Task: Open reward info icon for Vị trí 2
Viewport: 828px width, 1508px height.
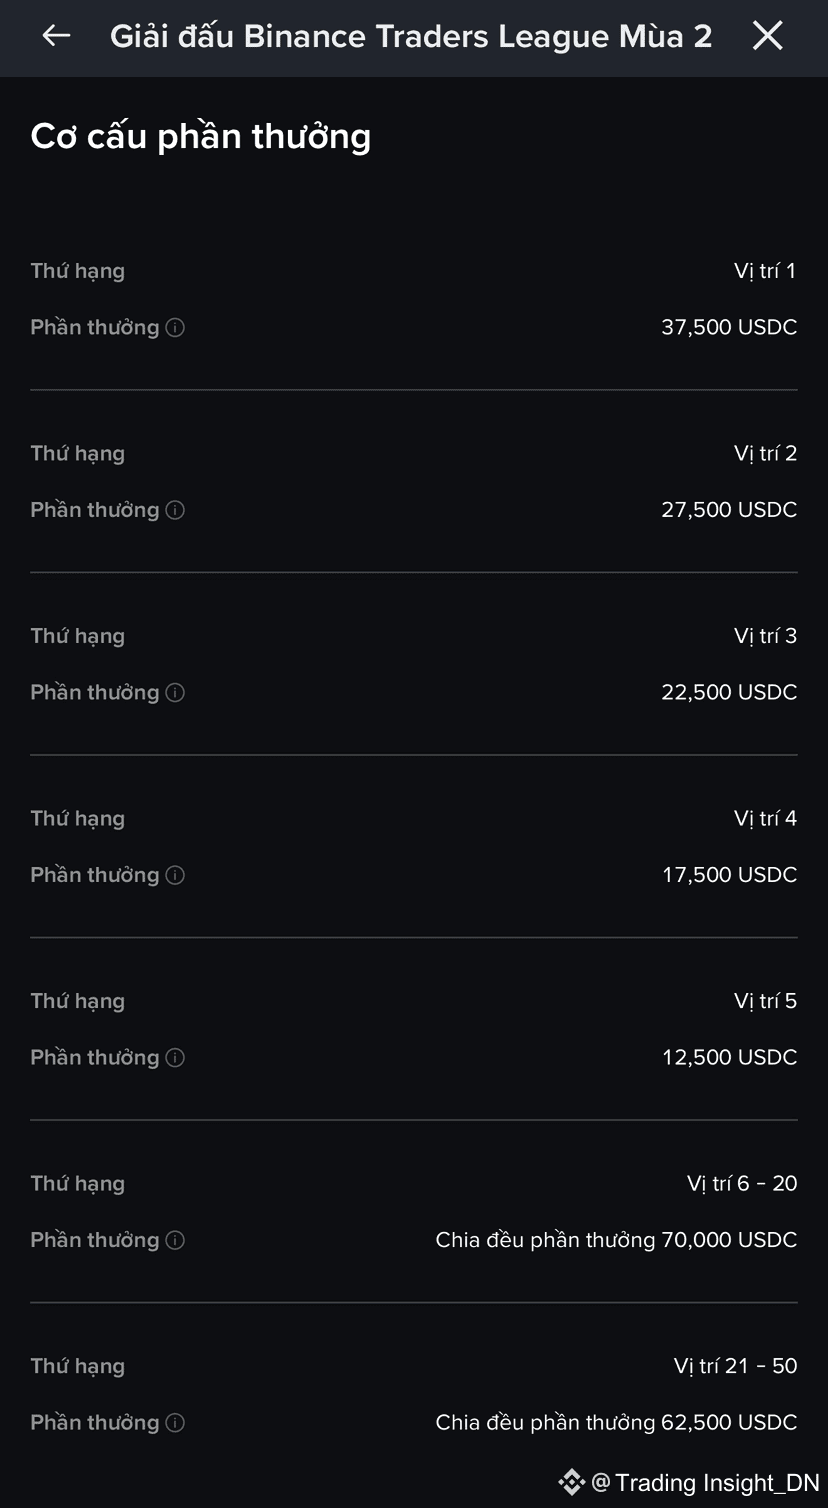Action: 175,510
